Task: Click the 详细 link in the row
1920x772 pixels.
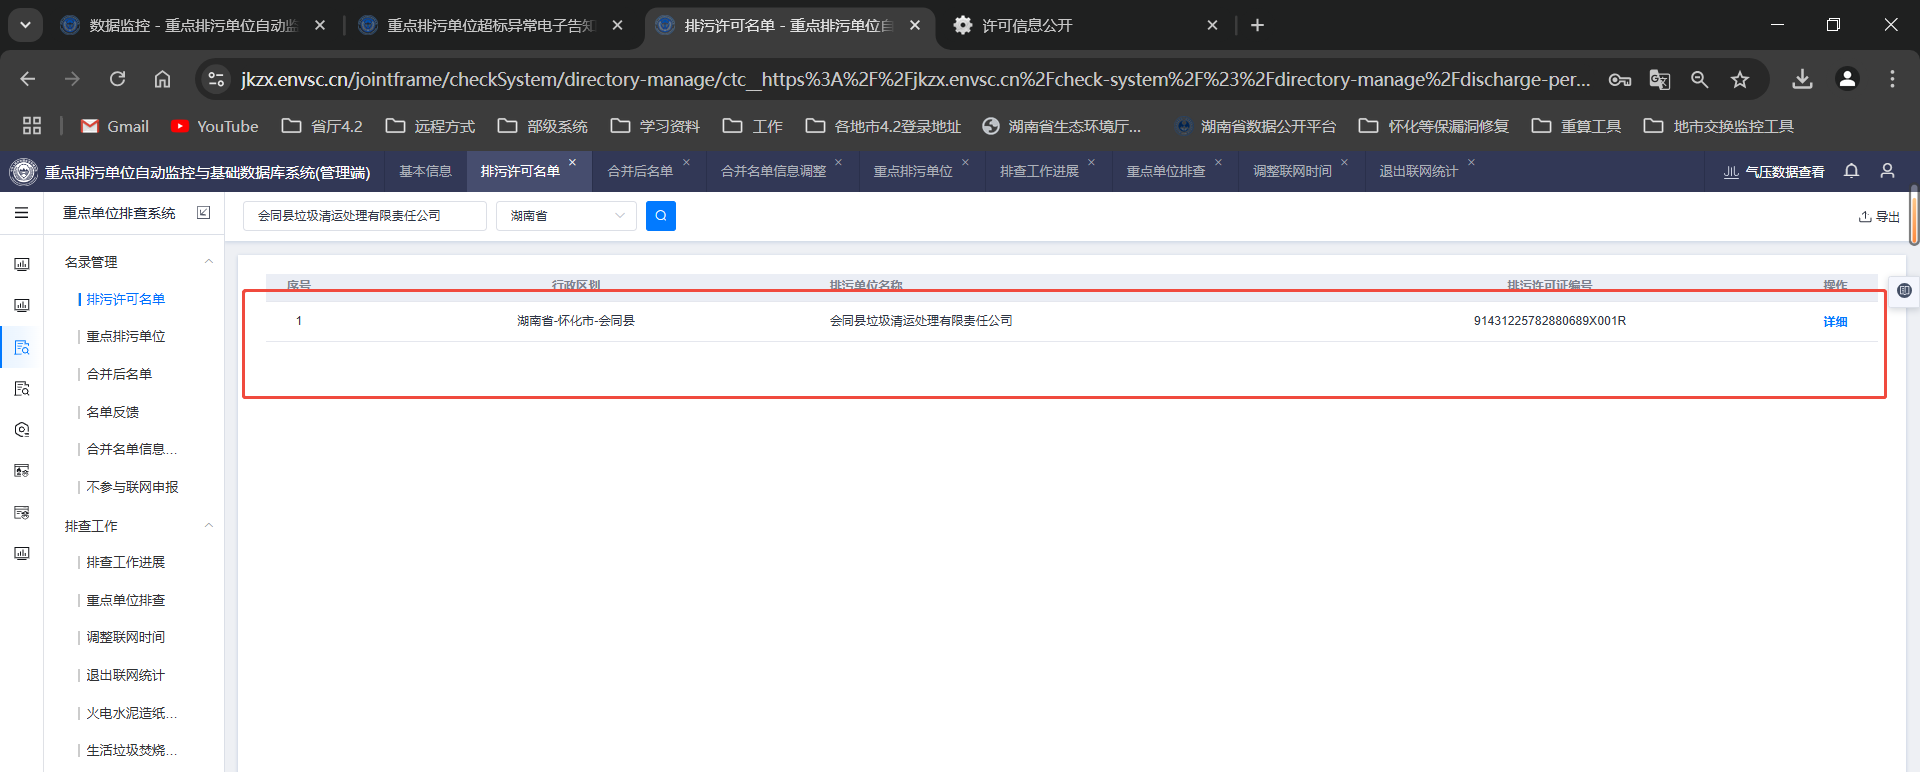Action: 1835,321
